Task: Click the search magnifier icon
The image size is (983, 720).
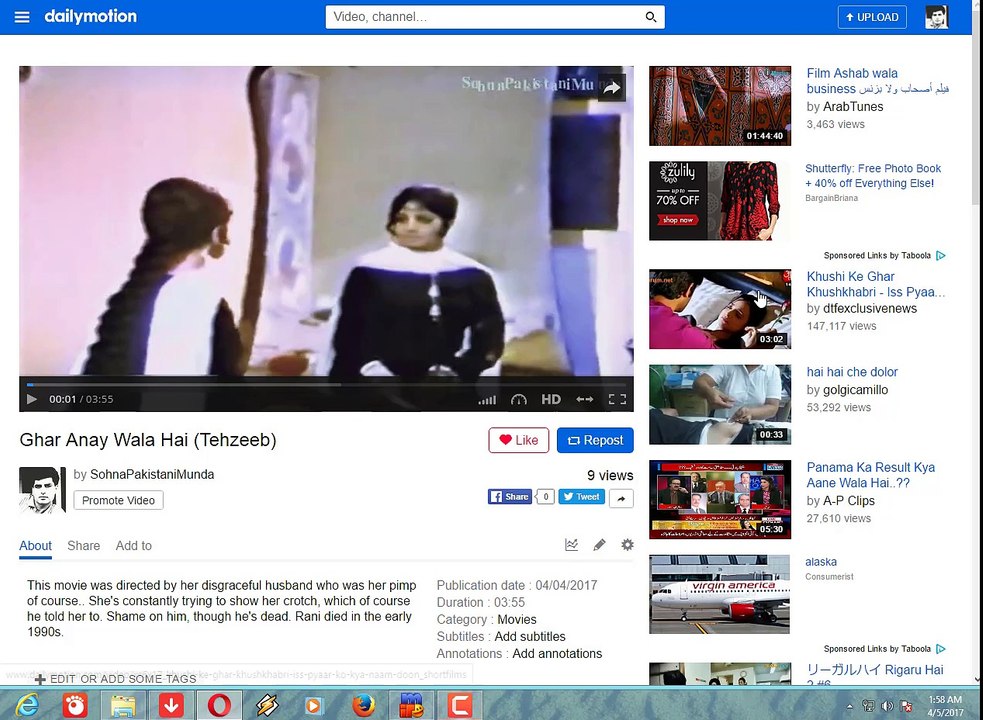Action: [x=651, y=17]
